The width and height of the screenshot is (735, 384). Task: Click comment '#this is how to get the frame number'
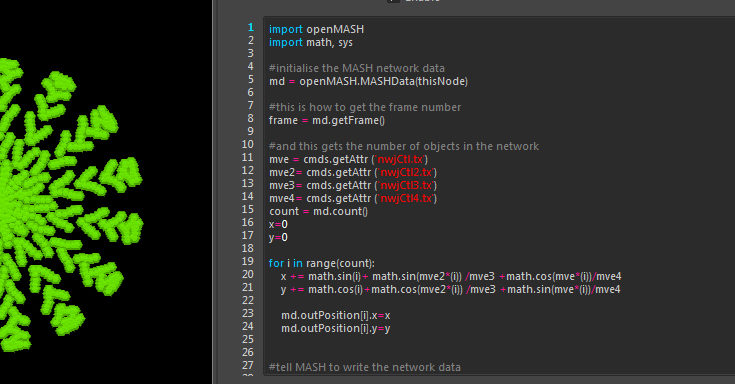tap(365, 107)
